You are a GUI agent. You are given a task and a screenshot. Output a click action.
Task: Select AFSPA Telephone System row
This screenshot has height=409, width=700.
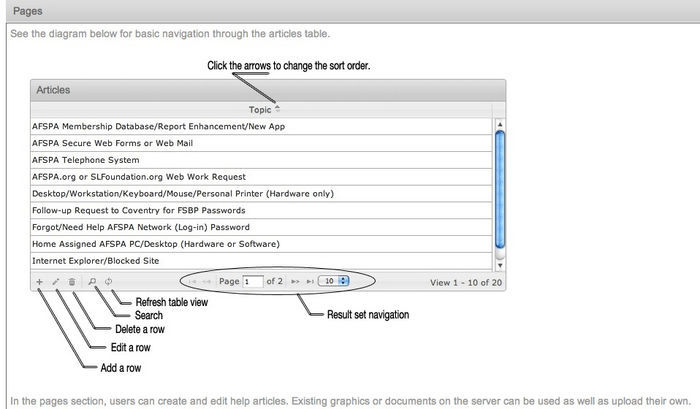[86, 160]
